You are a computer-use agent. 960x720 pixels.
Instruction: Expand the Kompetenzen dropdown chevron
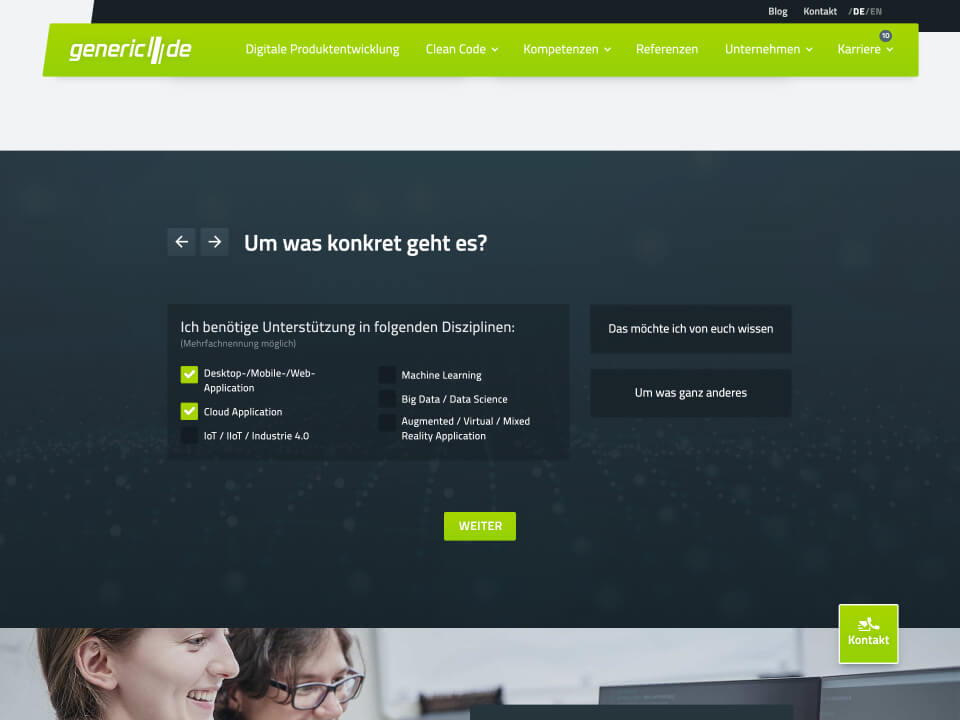pyautogui.click(x=607, y=50)
